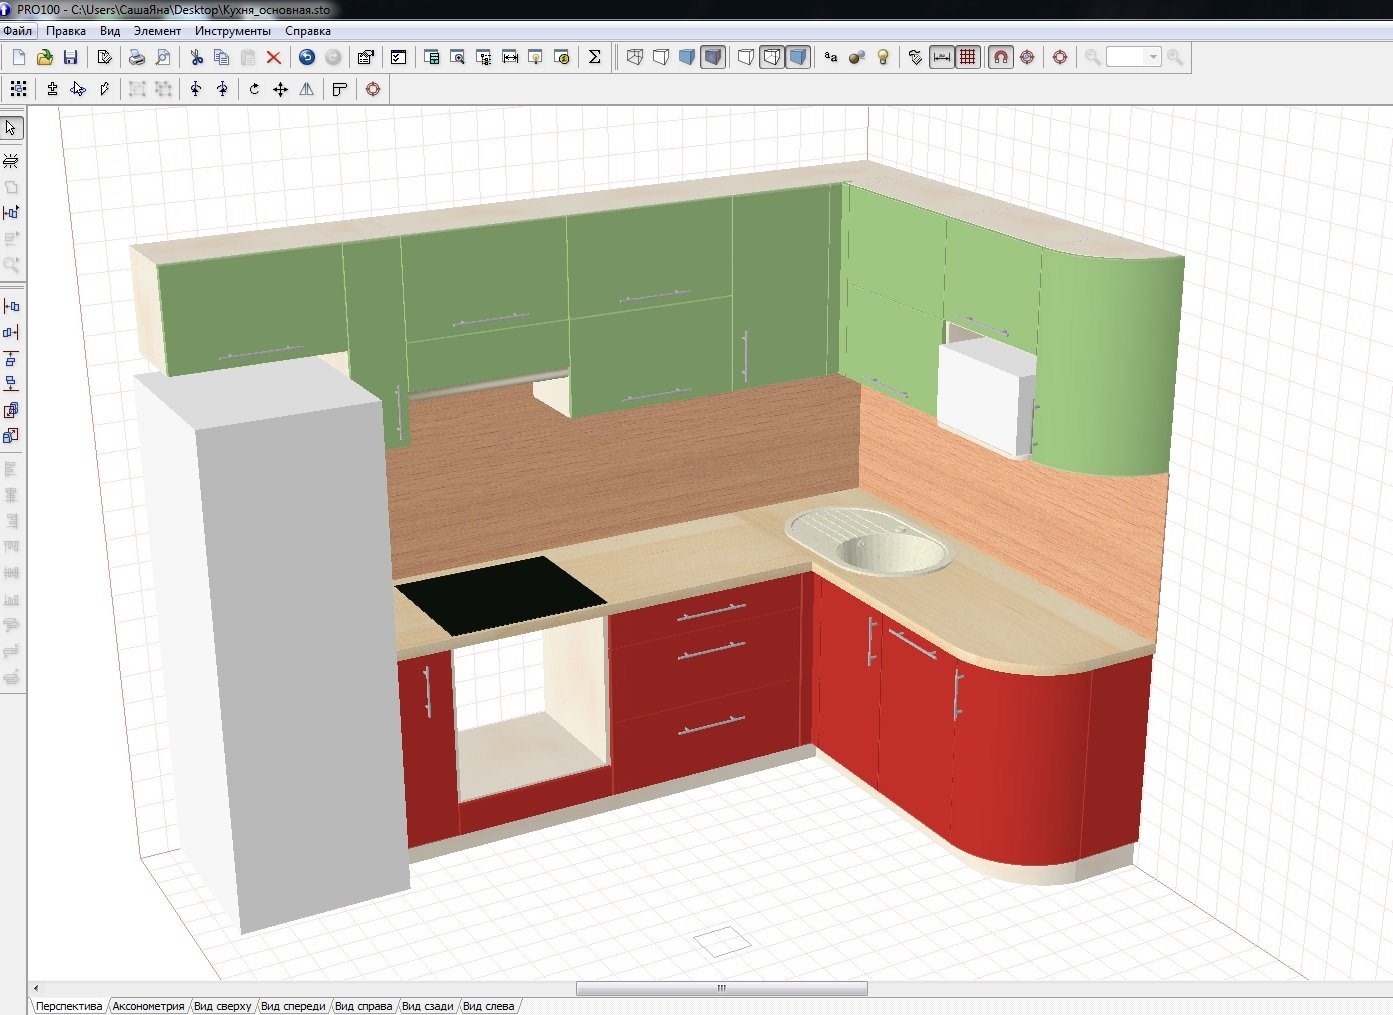The image size is (1393, 1015).
Task: Toggle the magnet snap button
Action: 1000,57
